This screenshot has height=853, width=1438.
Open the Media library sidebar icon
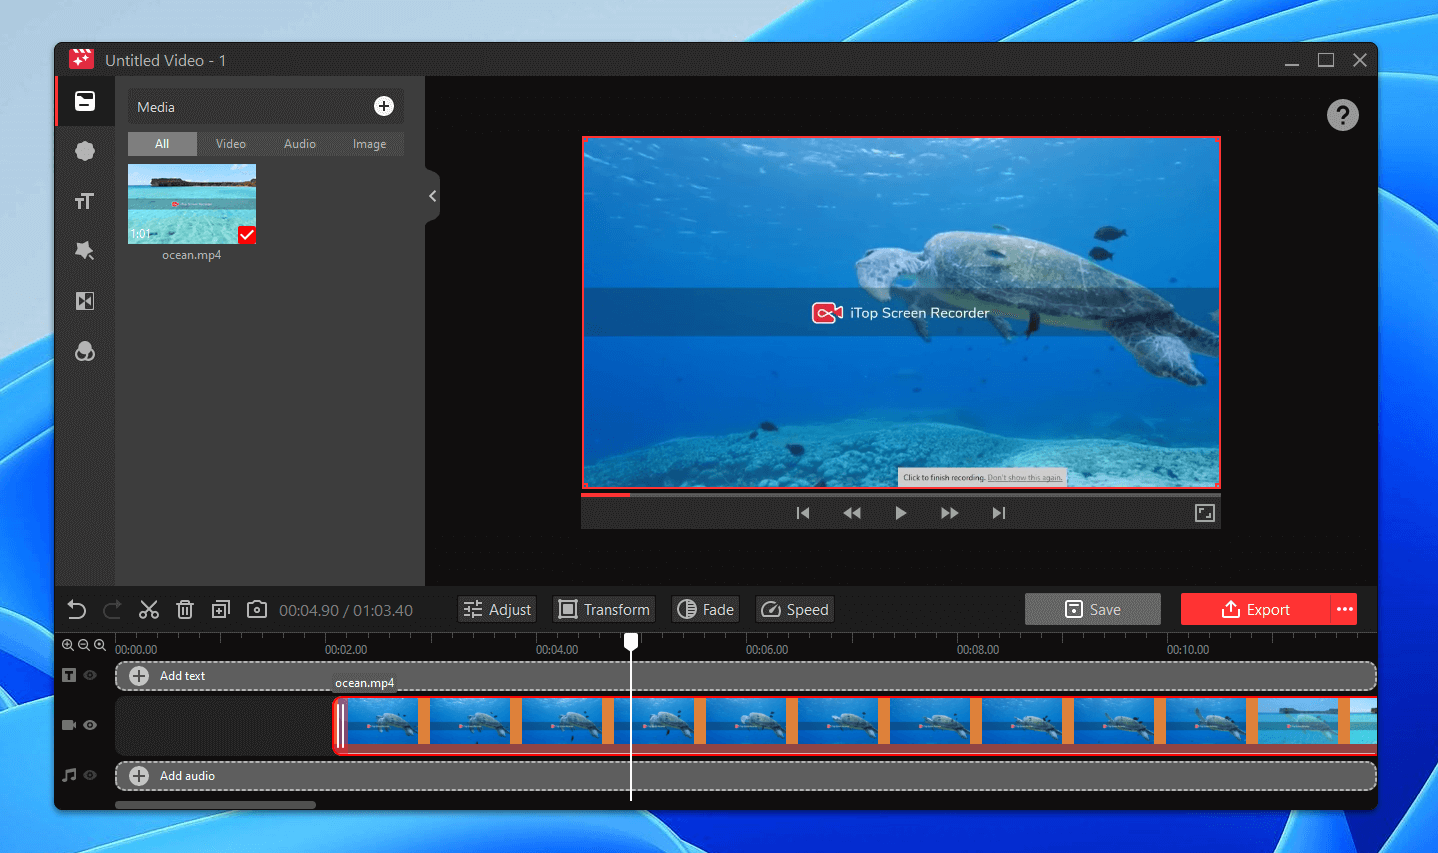(x=85, y=101)
